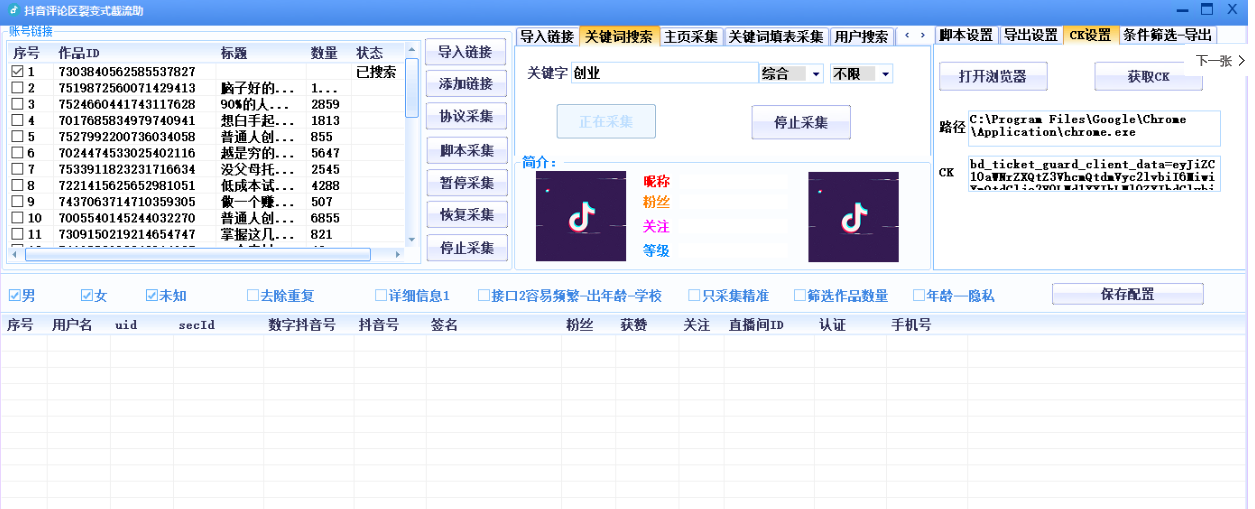Enable the 筛选作品数量 checkbox

(800, 295)
